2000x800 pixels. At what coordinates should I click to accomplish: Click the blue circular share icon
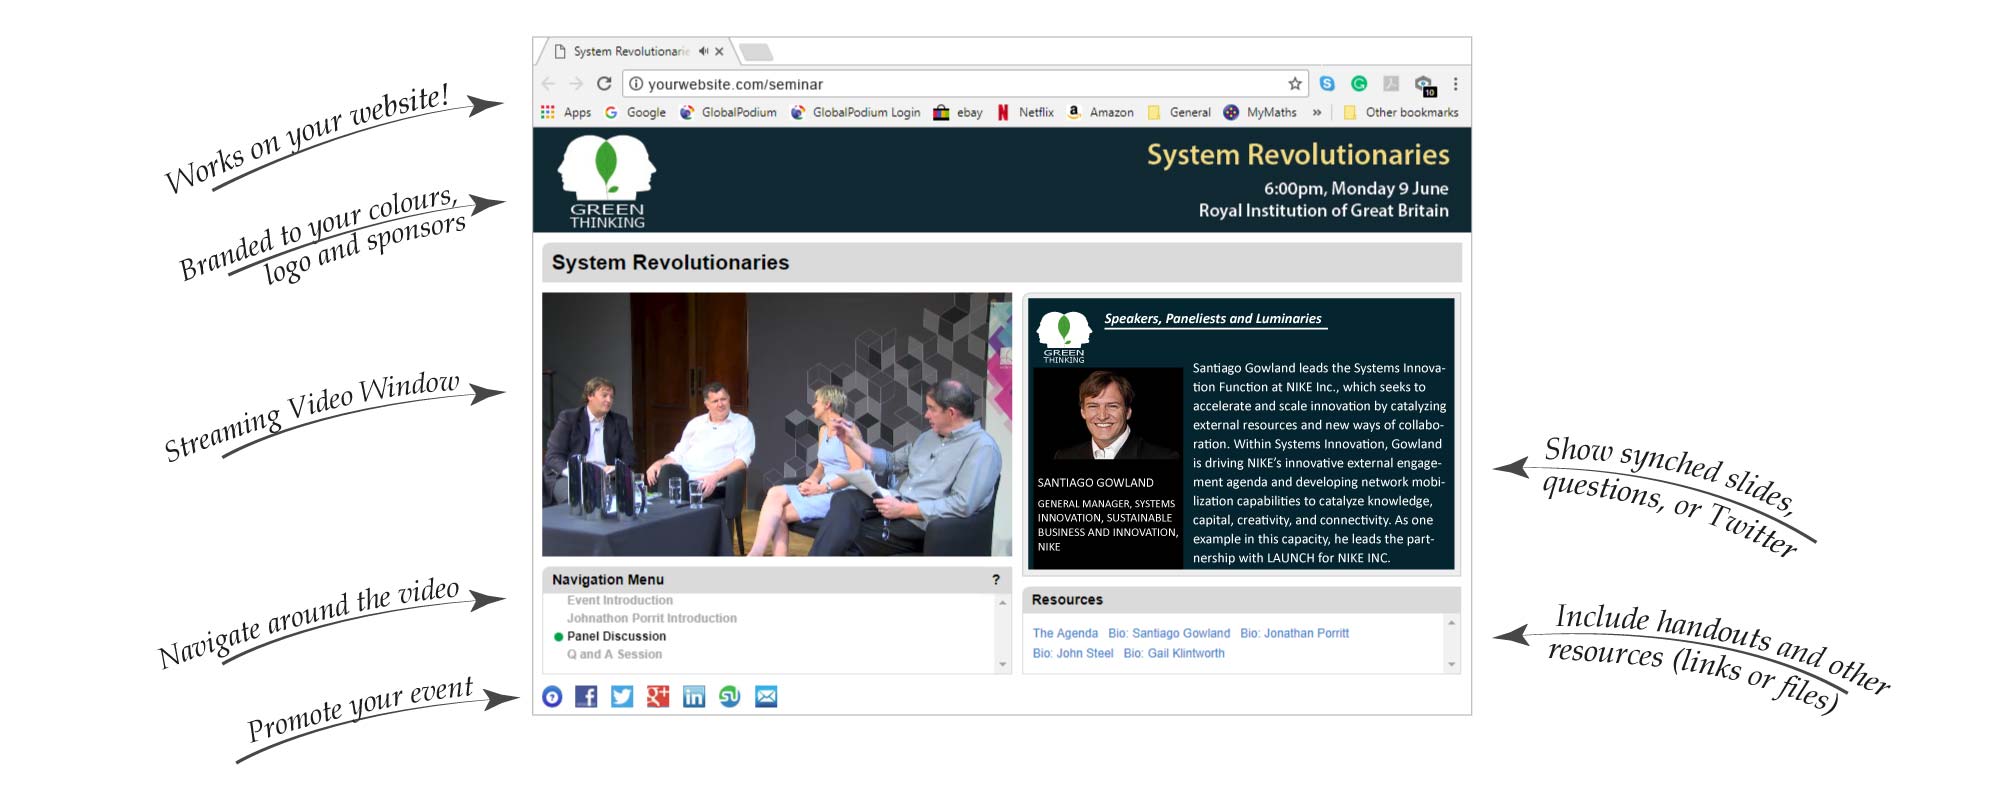pyautogui.click(x=552, y=697)
